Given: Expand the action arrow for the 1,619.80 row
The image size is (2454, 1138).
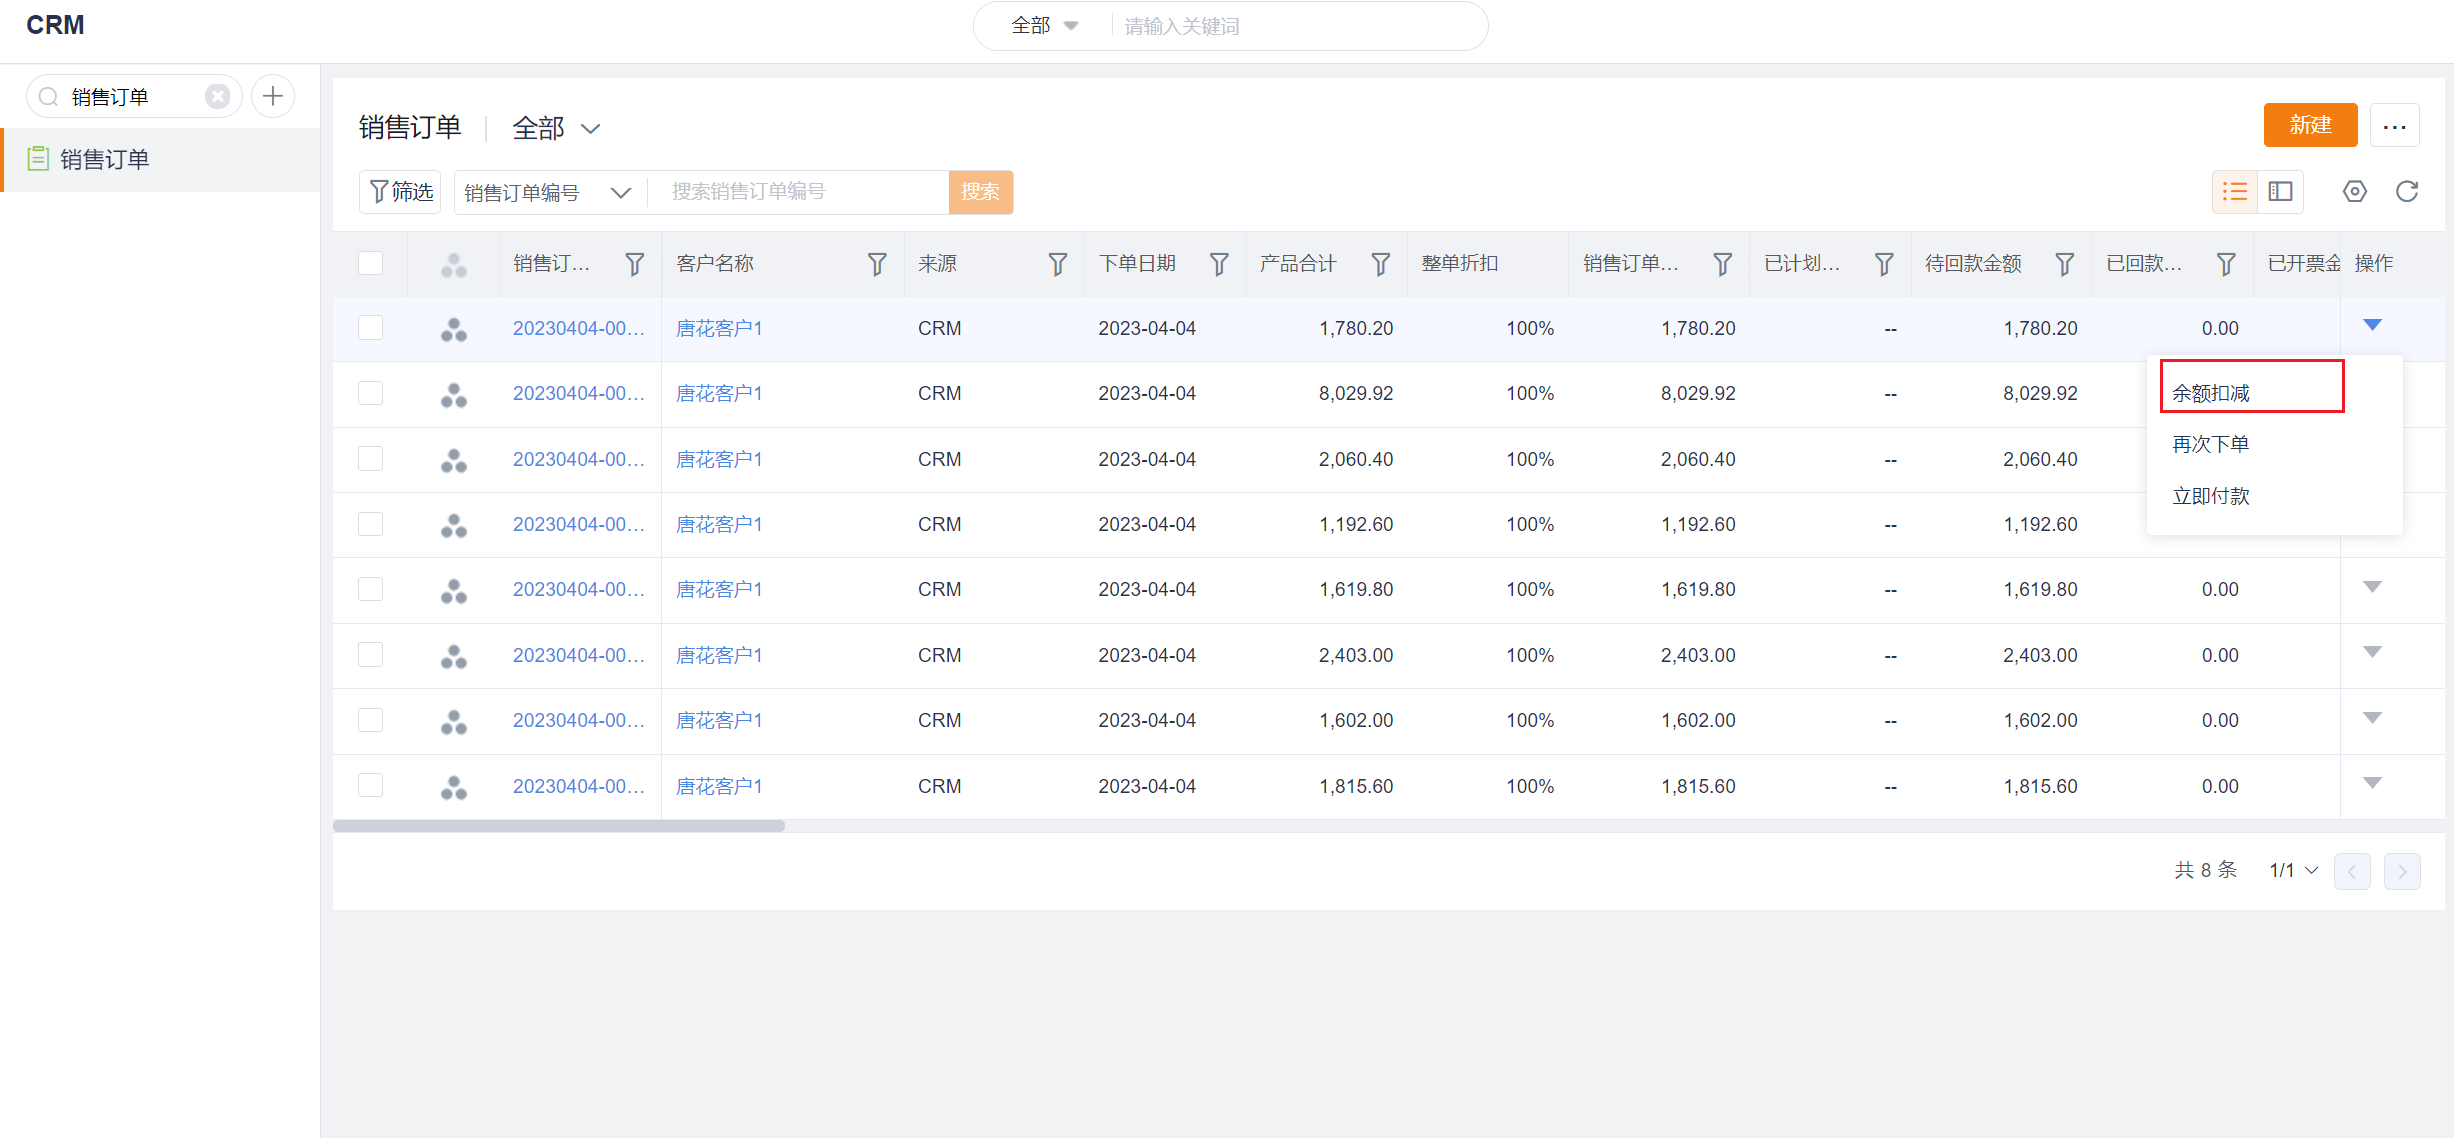Looking at the screenshot, I should click(x=2372, y=587).
